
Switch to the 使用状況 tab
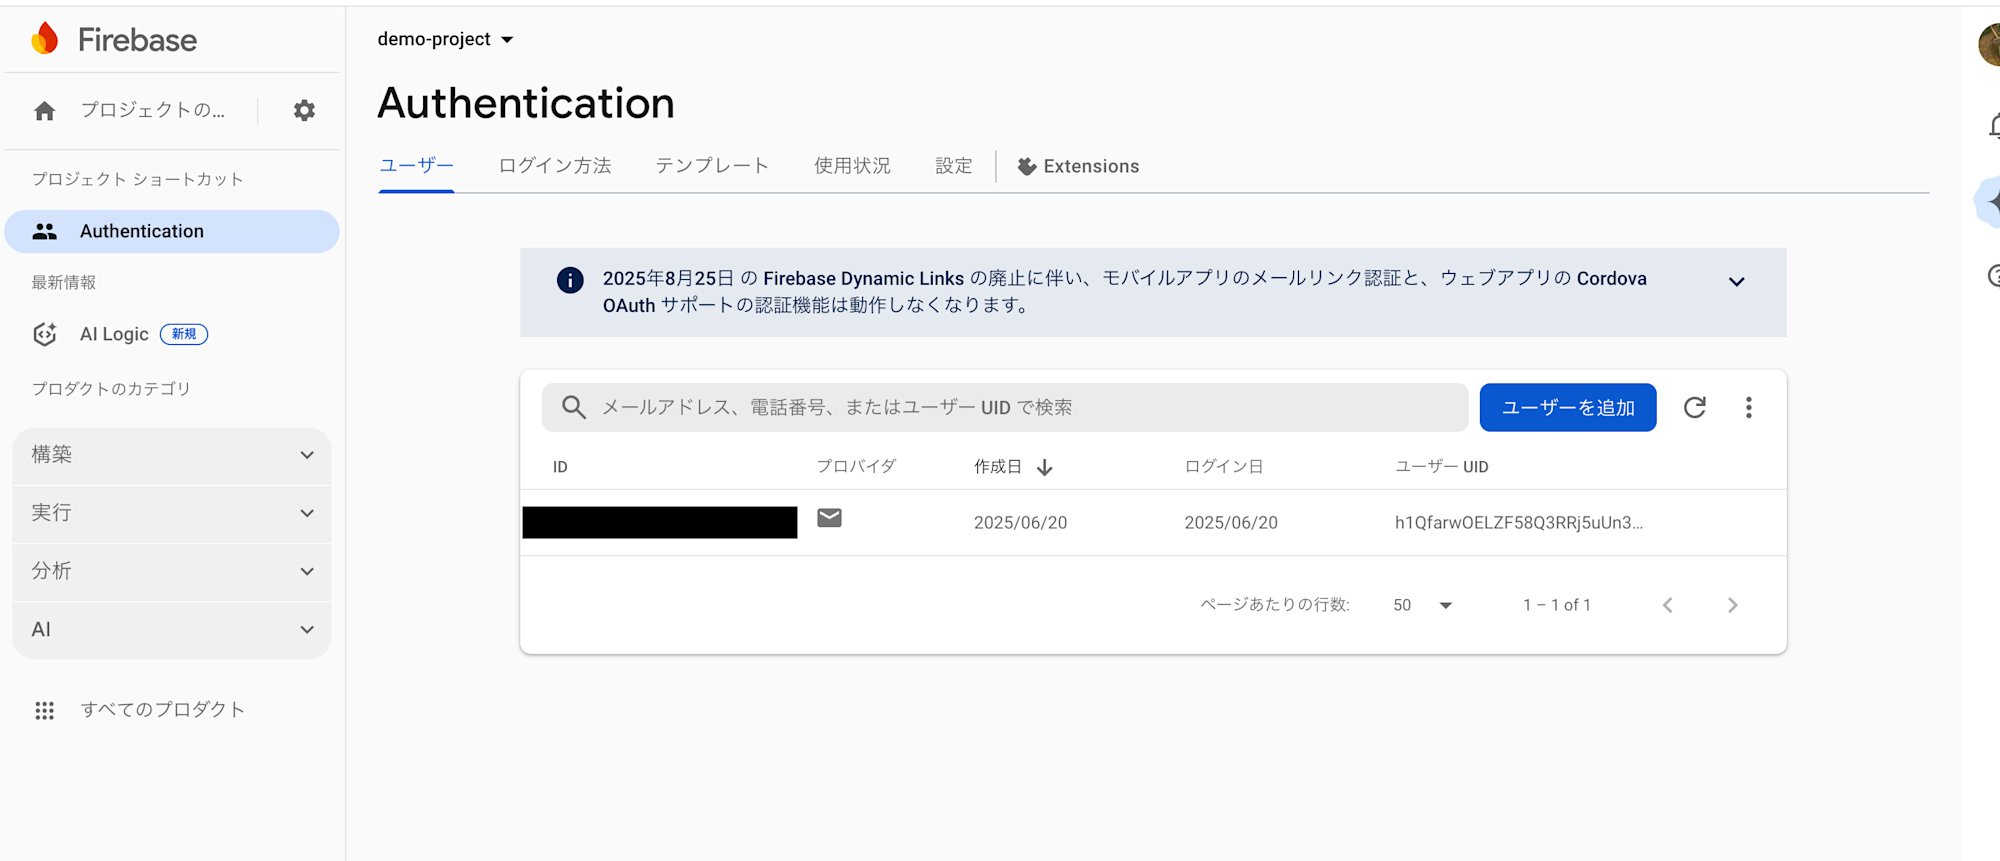tap(852, 165)
